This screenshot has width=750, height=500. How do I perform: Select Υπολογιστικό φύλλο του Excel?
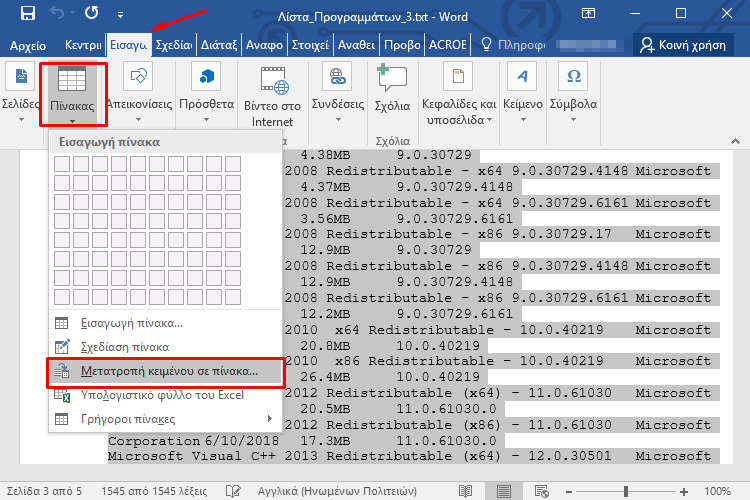(165, 395)
